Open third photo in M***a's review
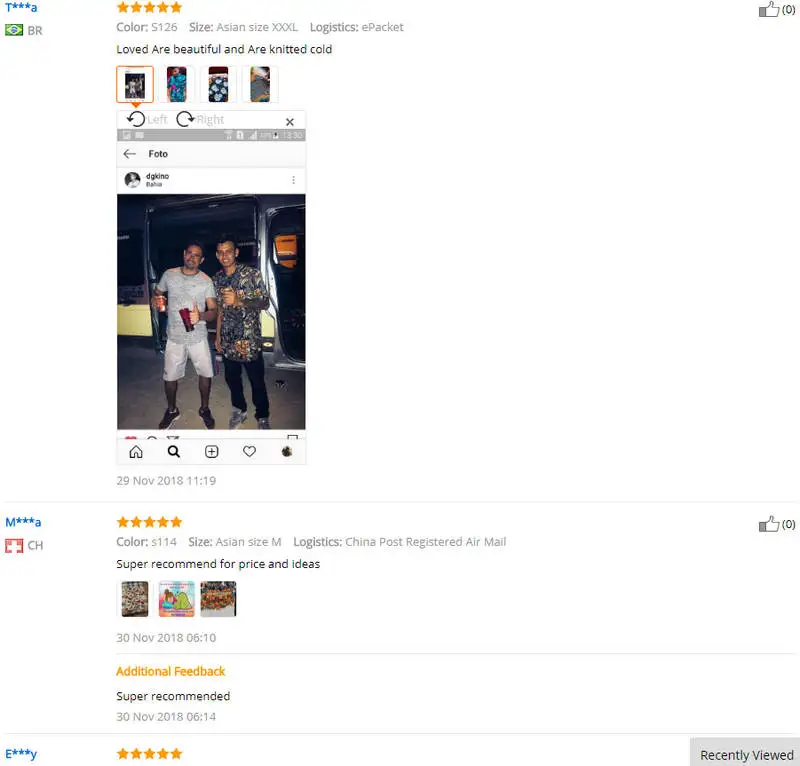This screenshot has width=800, height=766. (x=218, y=599)
